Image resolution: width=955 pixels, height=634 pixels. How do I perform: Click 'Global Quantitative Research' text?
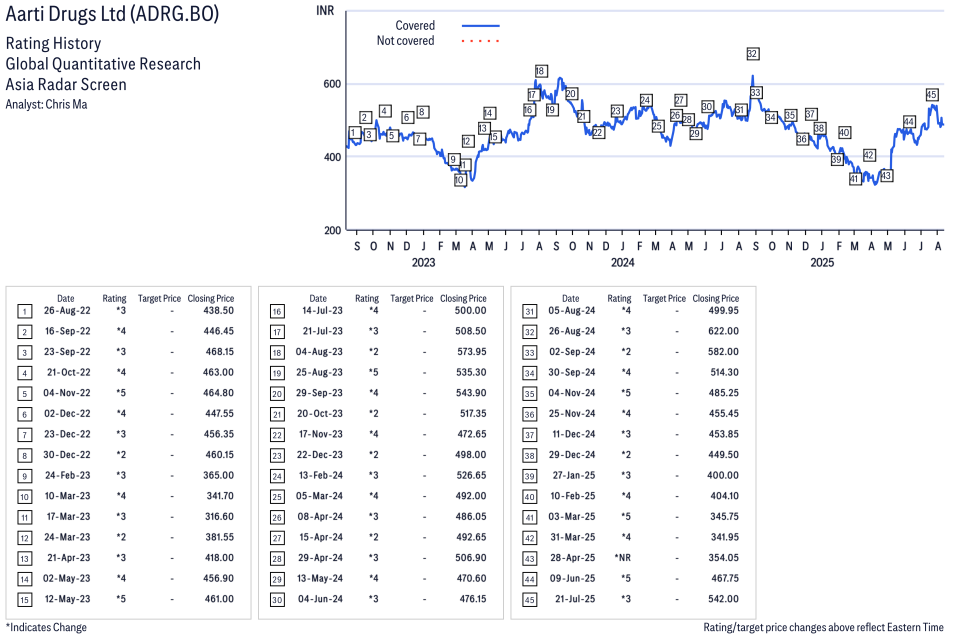click(103, 64)
